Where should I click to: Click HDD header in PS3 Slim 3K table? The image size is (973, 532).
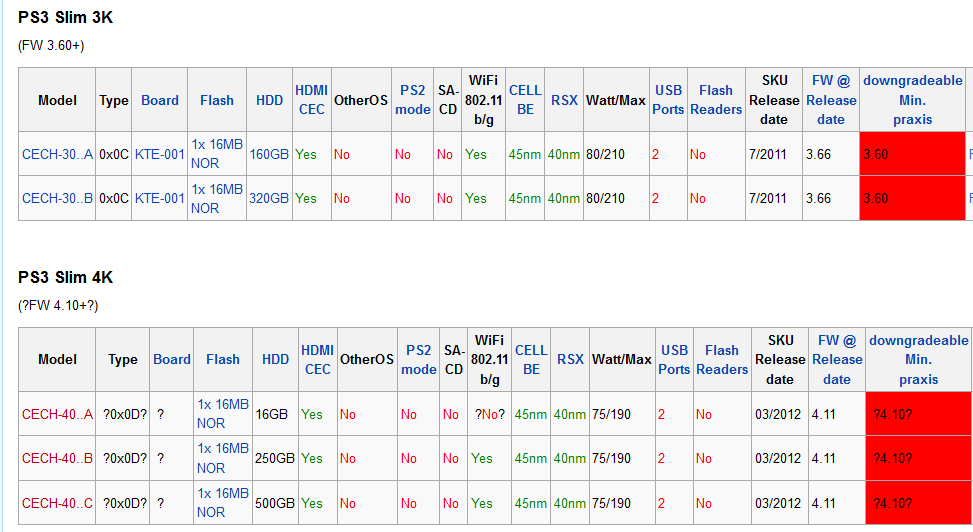tap(269, 100)
